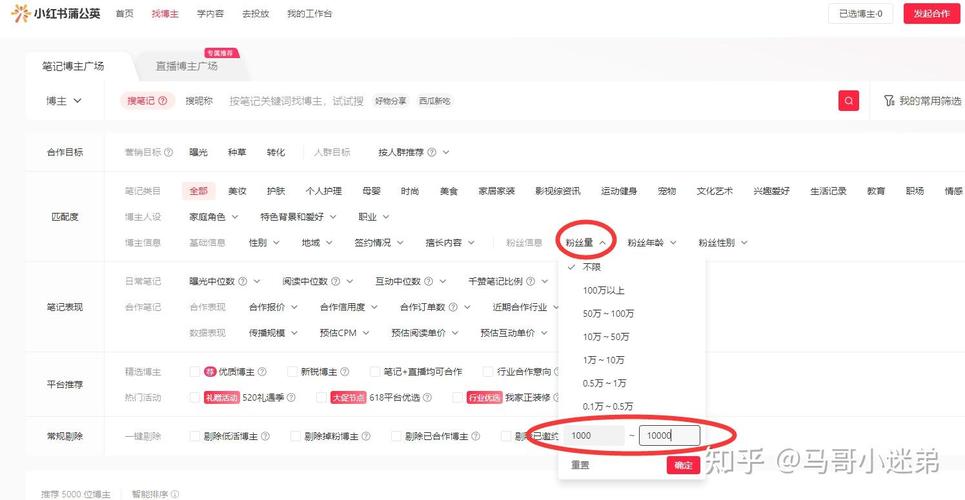Click help icon beside 千赞笔记比例
The image size is (965, 500).
coord(531,281)
